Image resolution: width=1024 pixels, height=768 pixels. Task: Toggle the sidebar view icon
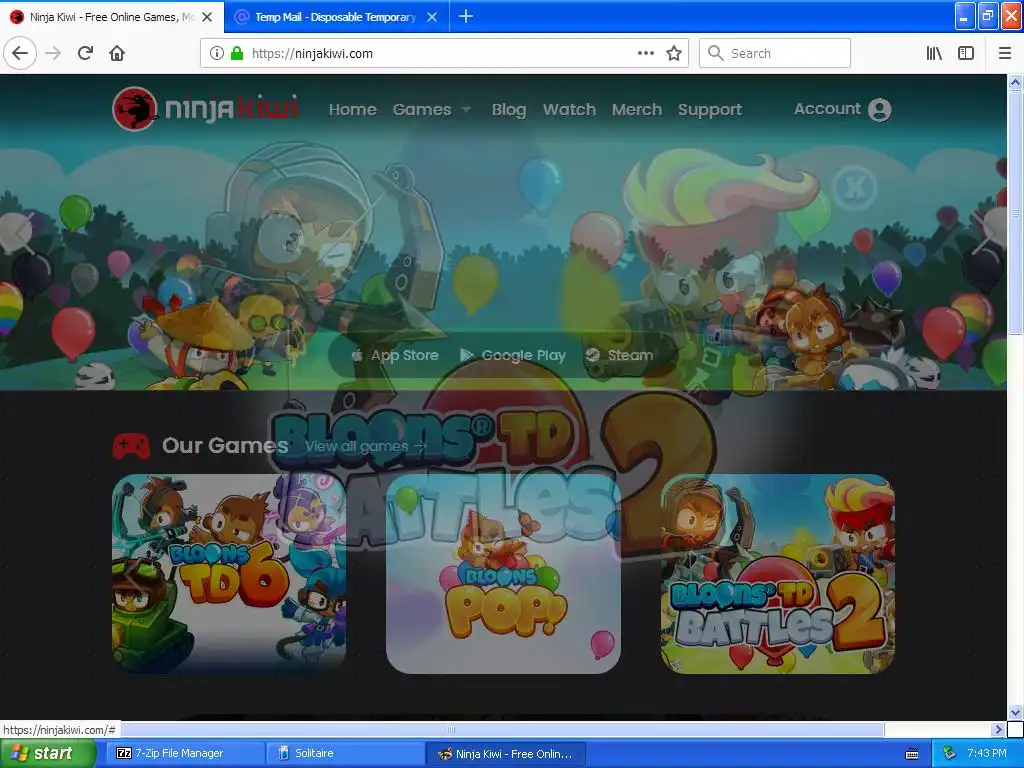966,53
